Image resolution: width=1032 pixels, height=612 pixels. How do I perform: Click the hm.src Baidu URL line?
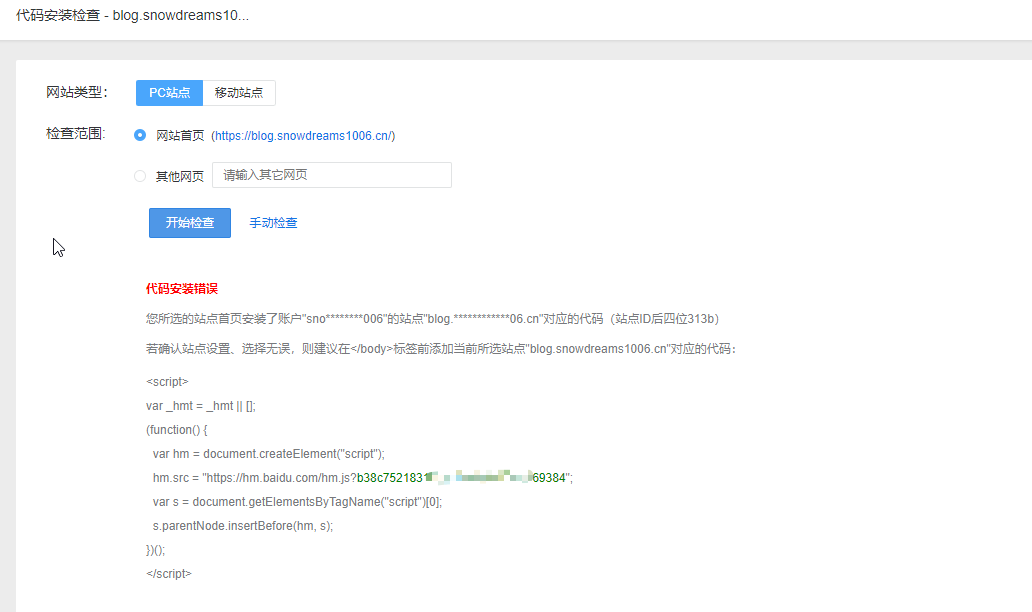(x=362, y=478)
